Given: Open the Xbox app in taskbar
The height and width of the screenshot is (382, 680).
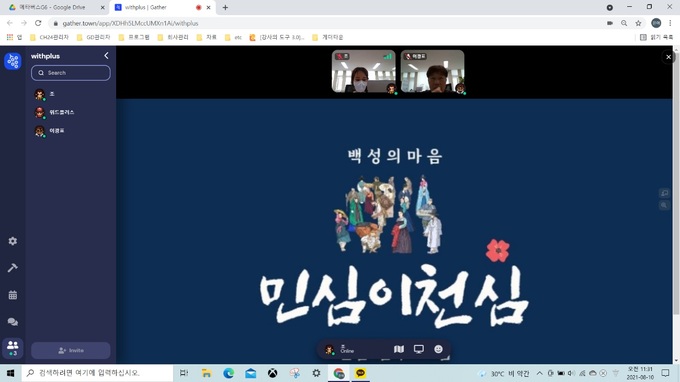Looking at the screenshot, I should (x=272, y=373).
